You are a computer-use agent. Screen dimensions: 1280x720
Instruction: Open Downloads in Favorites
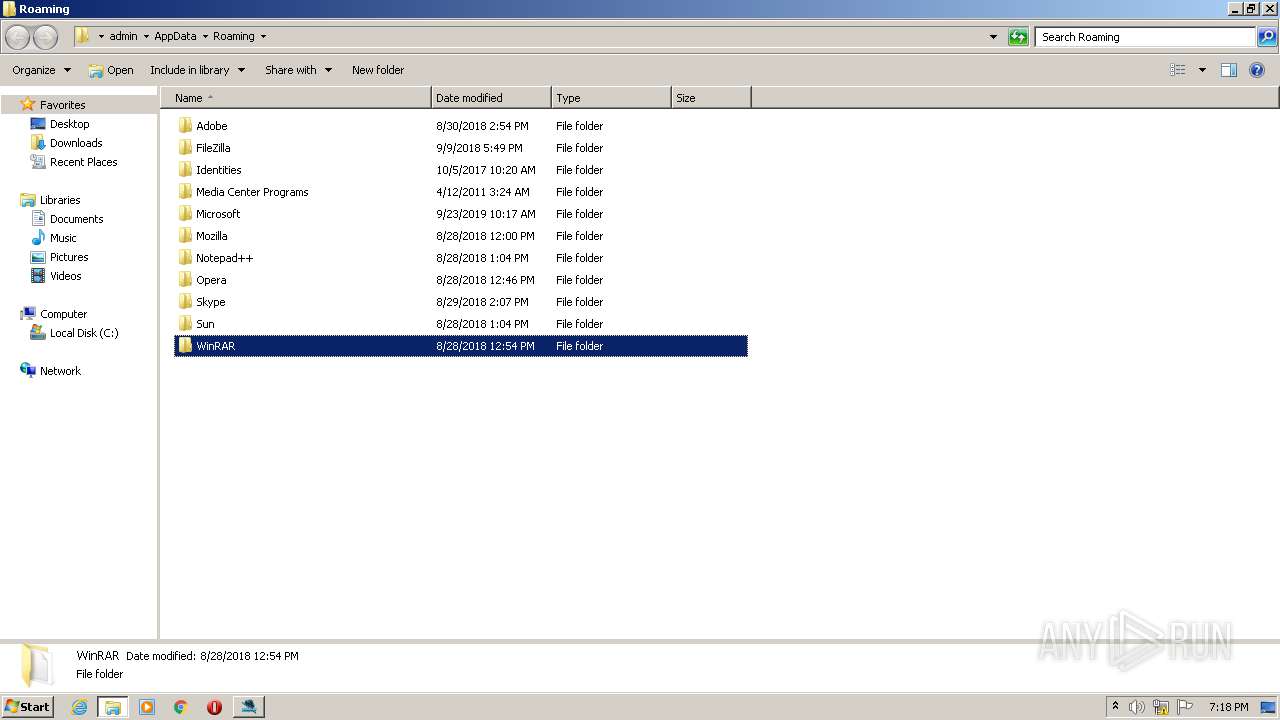coord(76,143)
